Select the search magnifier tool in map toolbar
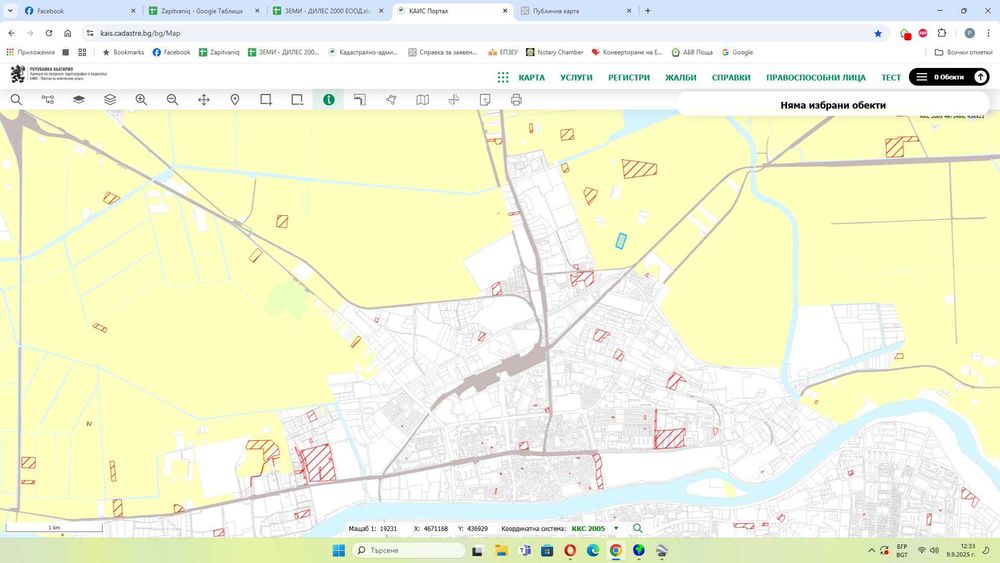This screenshot has height=563, width=1000. 16,100
